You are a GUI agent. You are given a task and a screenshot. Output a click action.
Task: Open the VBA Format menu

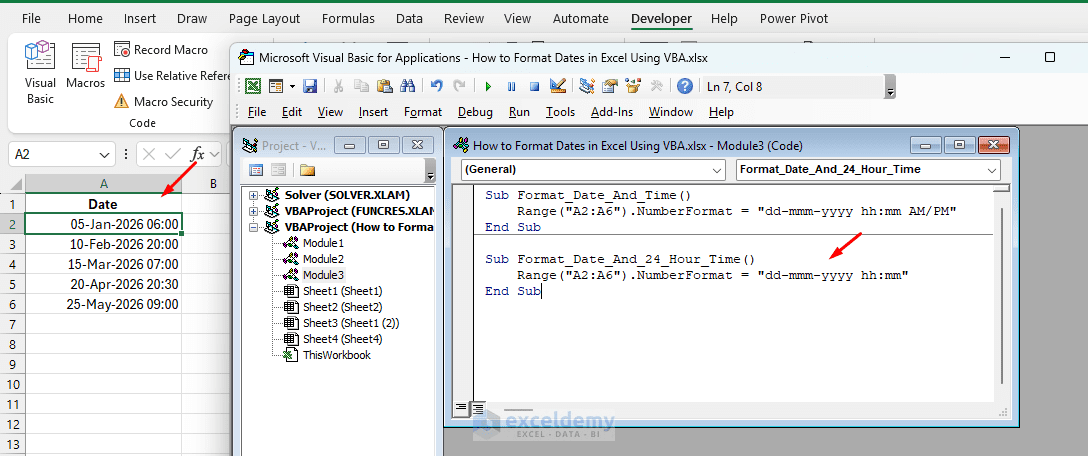coord(423,112)
